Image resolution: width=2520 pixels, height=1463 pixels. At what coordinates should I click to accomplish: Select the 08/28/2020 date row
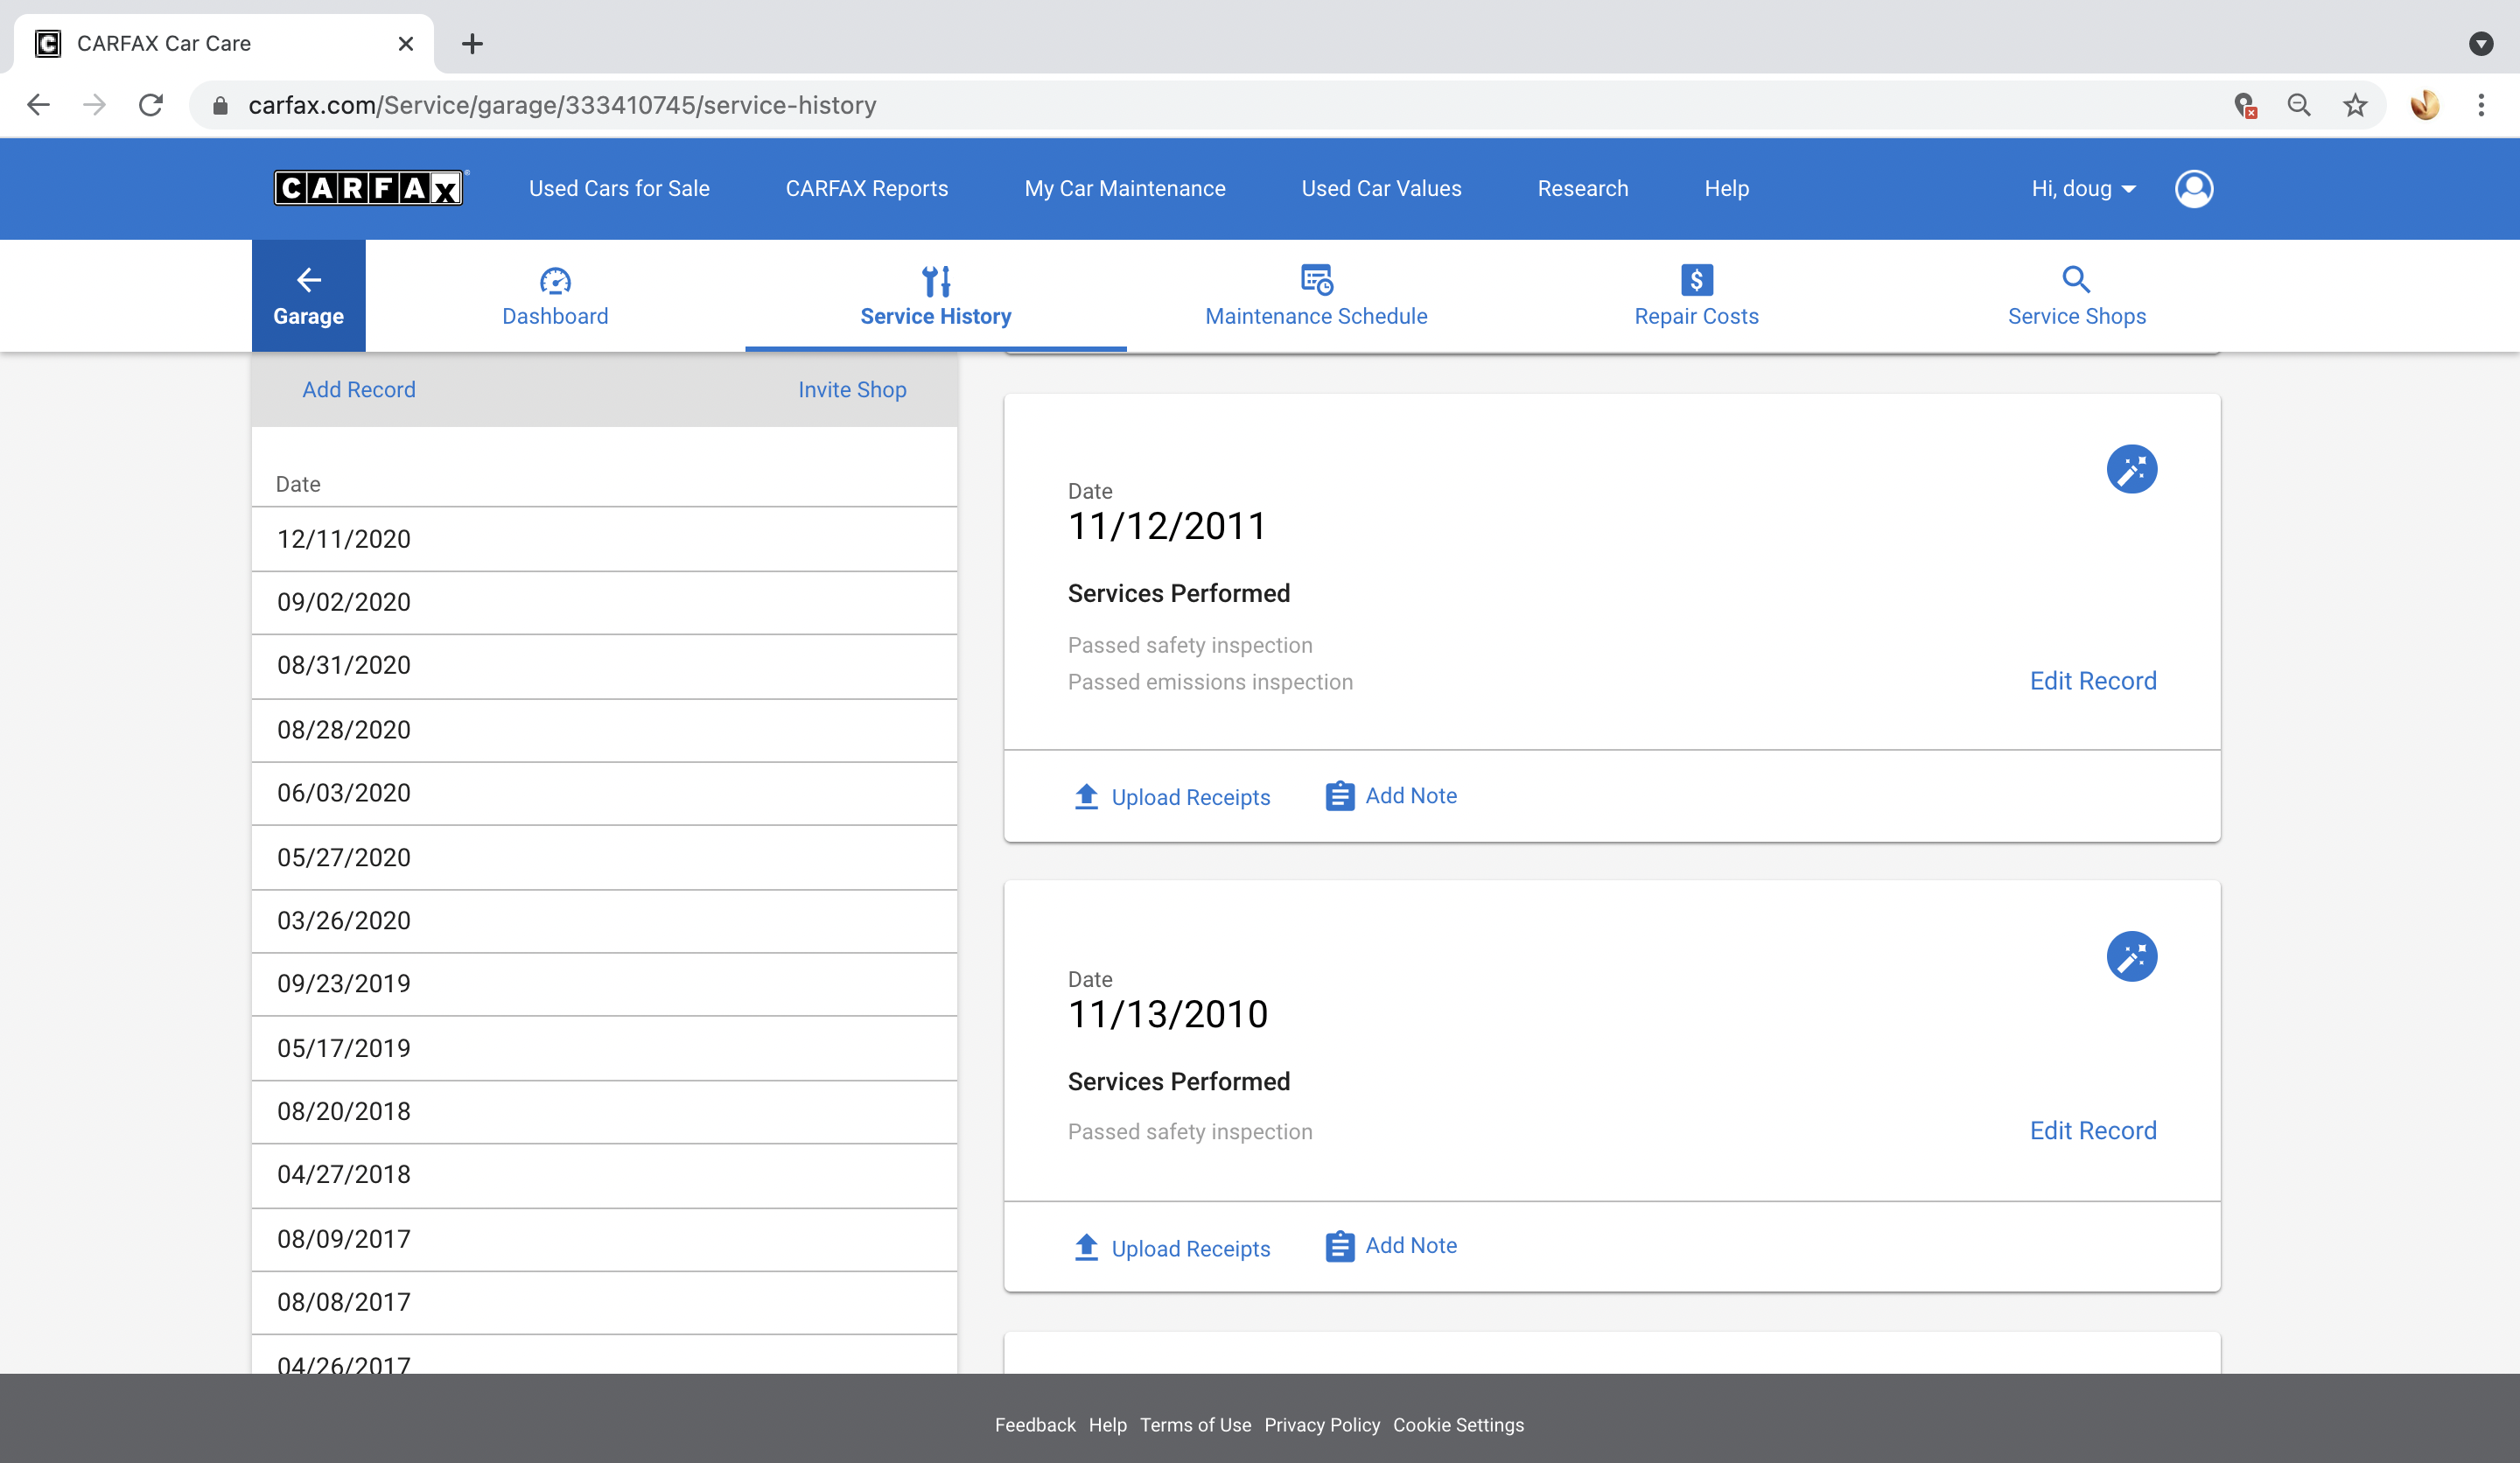(x=605, y=730)
